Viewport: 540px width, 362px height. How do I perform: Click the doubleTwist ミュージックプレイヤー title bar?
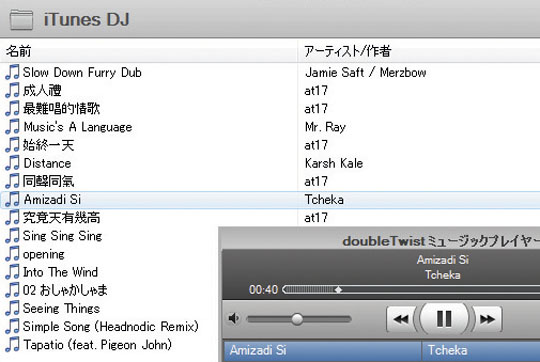(x=441, y=241)
